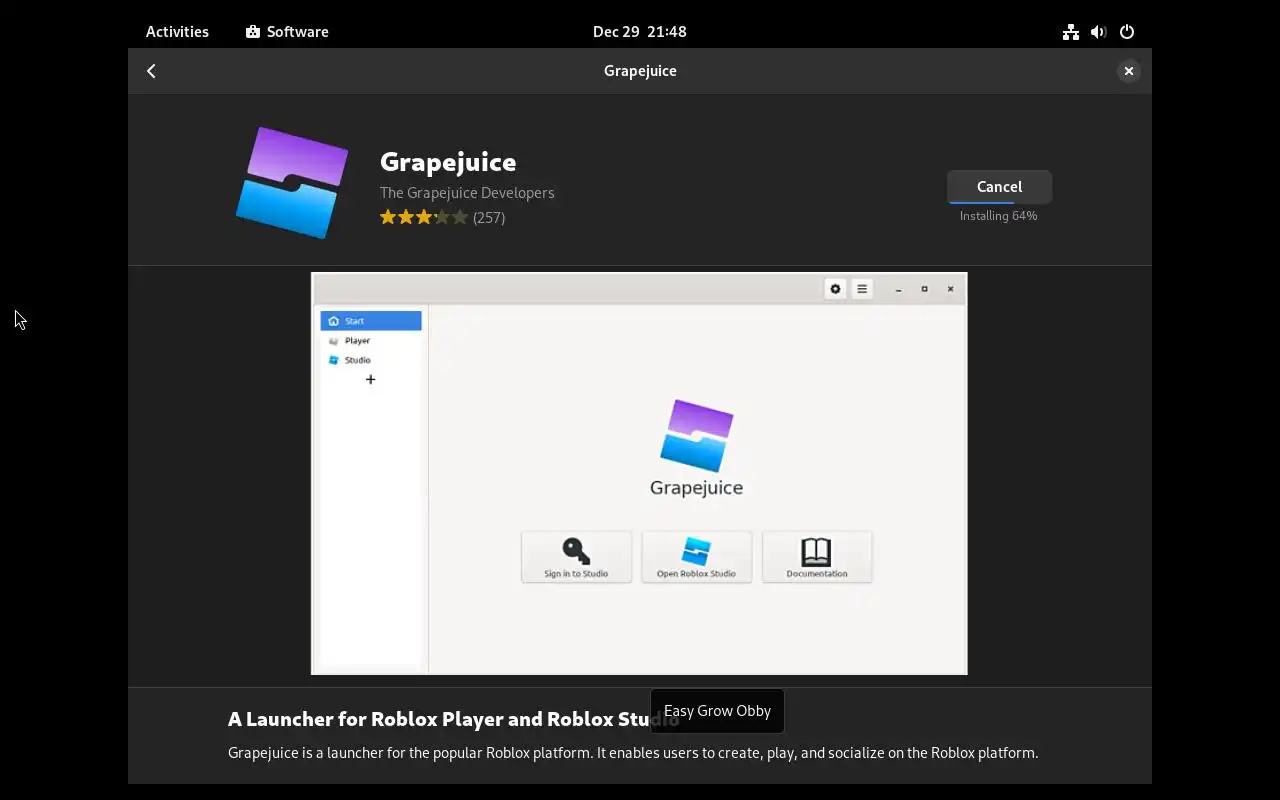Click the Grapejuice description paragraph
1280x800 pixels.
633,753
